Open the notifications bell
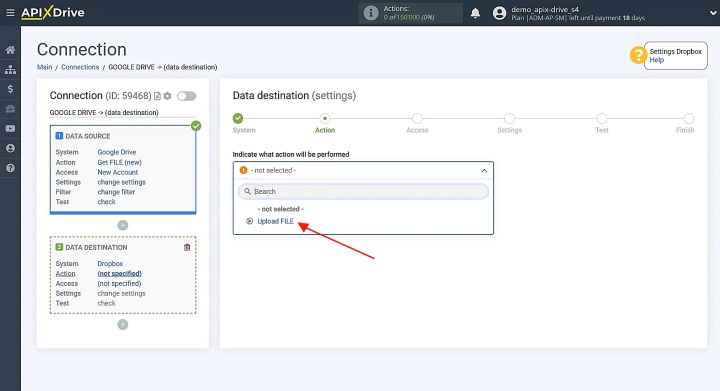 (x=475, y=13)
